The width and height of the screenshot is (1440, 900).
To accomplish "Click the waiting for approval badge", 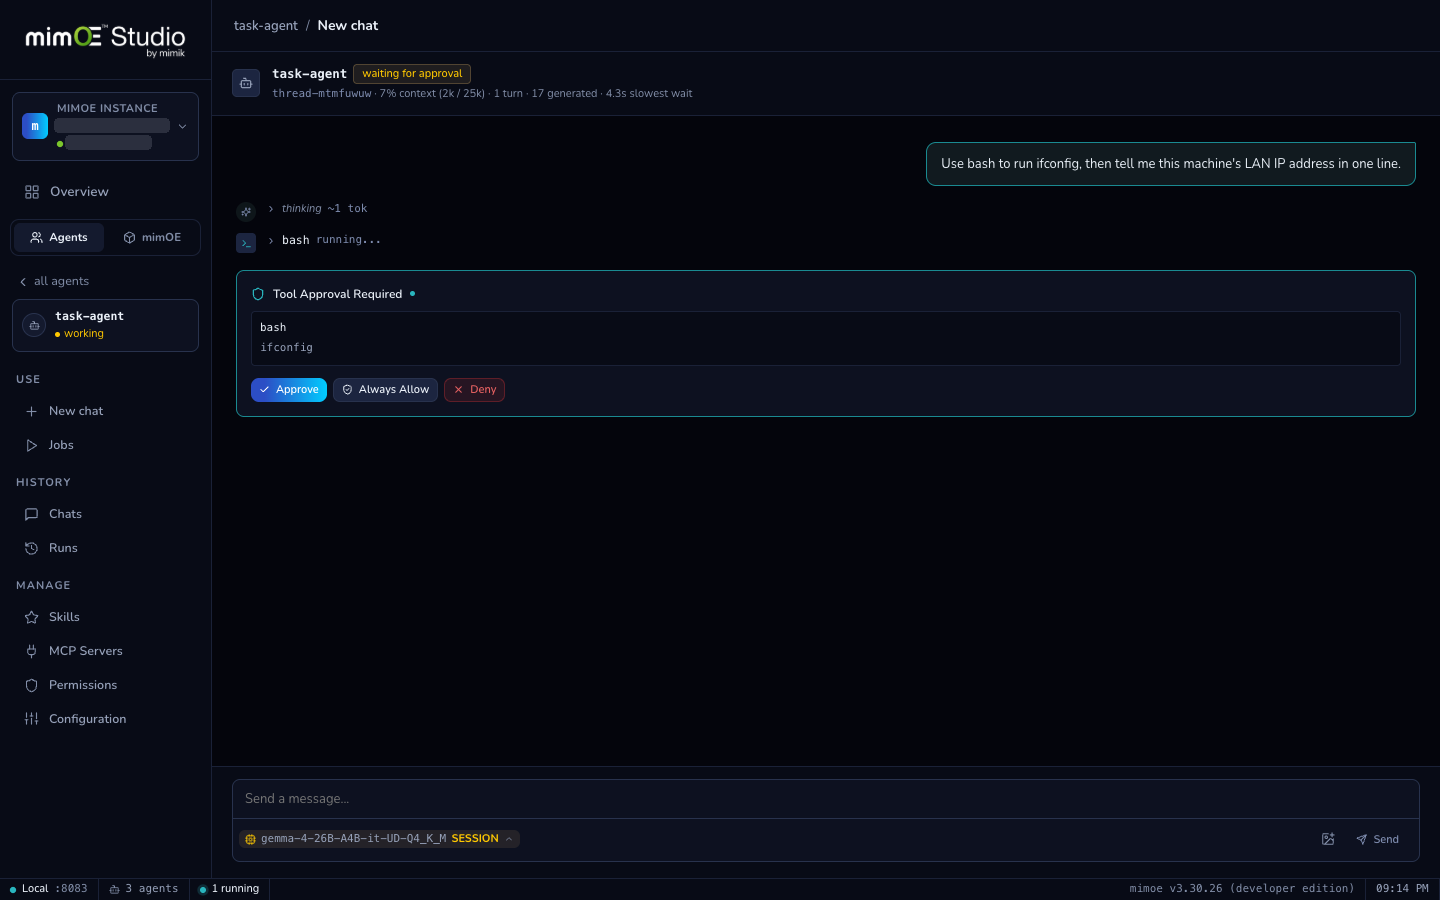I will 412,74.
